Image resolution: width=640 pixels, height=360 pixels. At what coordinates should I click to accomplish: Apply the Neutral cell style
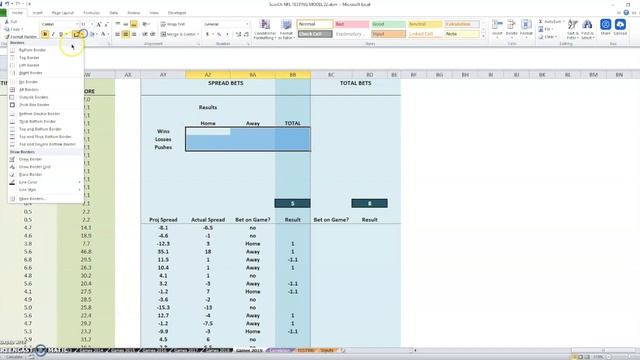tap(425, 24)
